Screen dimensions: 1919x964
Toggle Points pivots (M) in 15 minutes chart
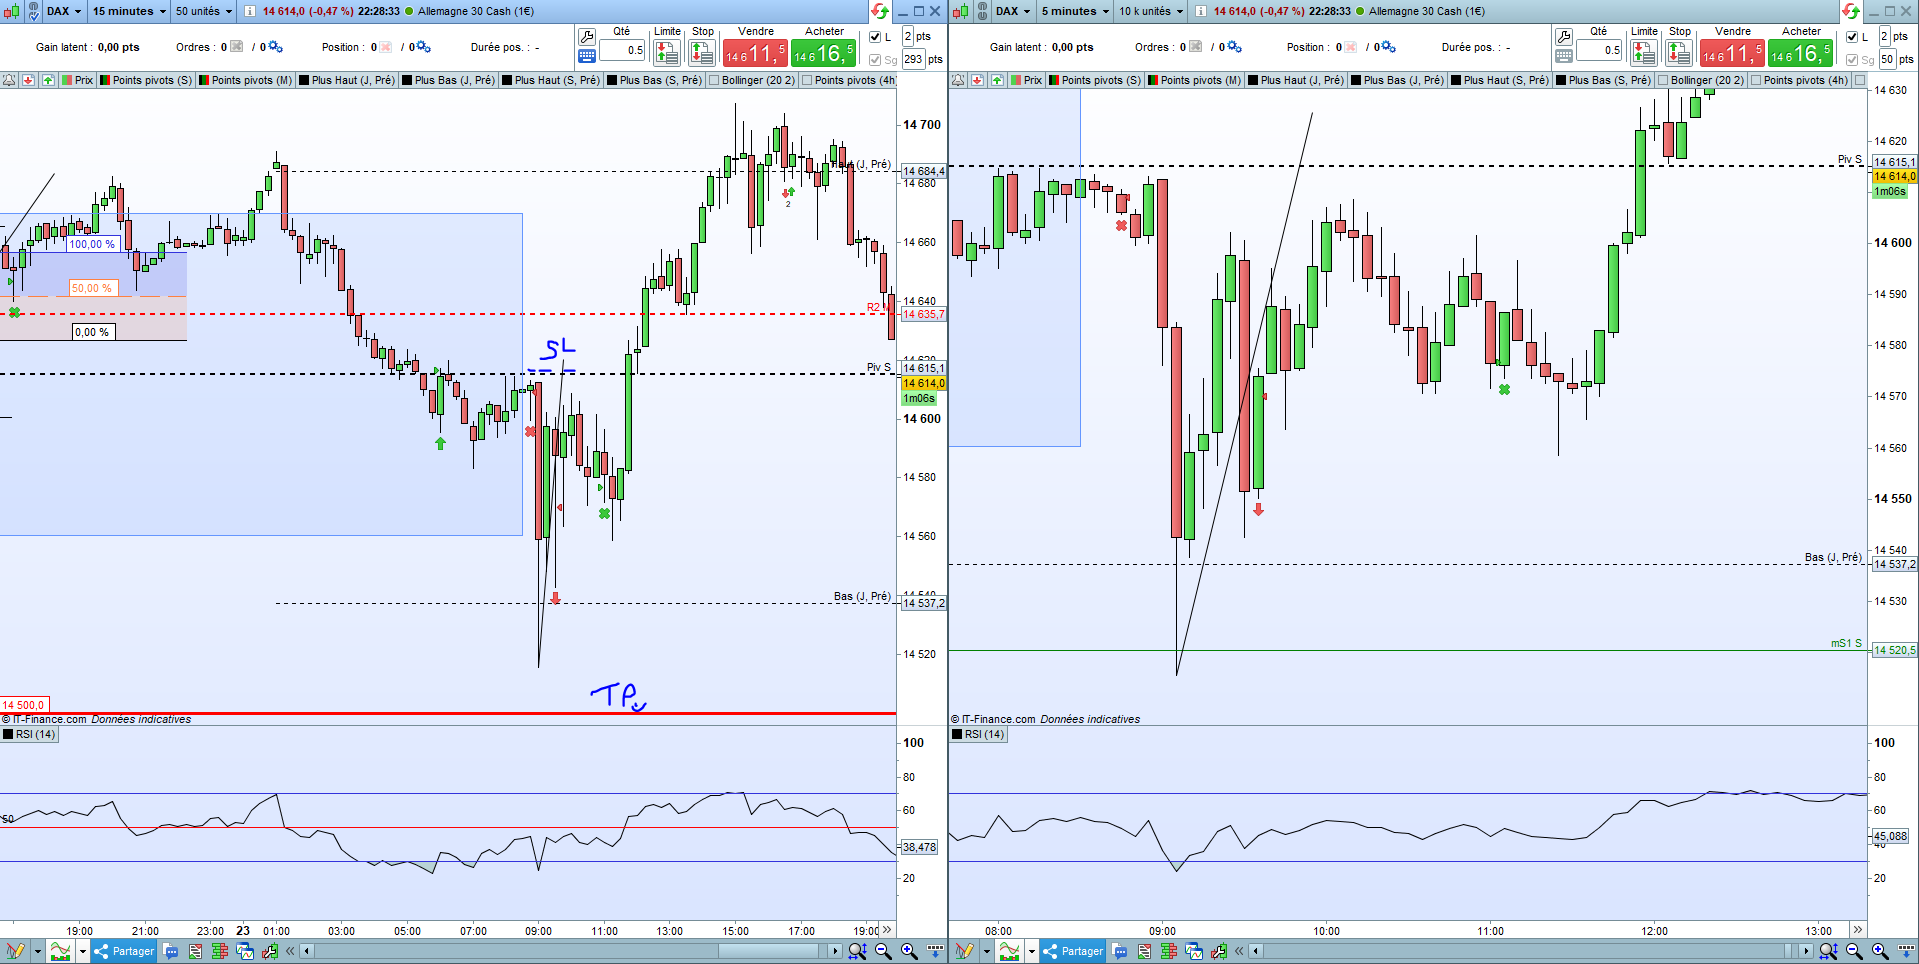[x=245, y=80]
